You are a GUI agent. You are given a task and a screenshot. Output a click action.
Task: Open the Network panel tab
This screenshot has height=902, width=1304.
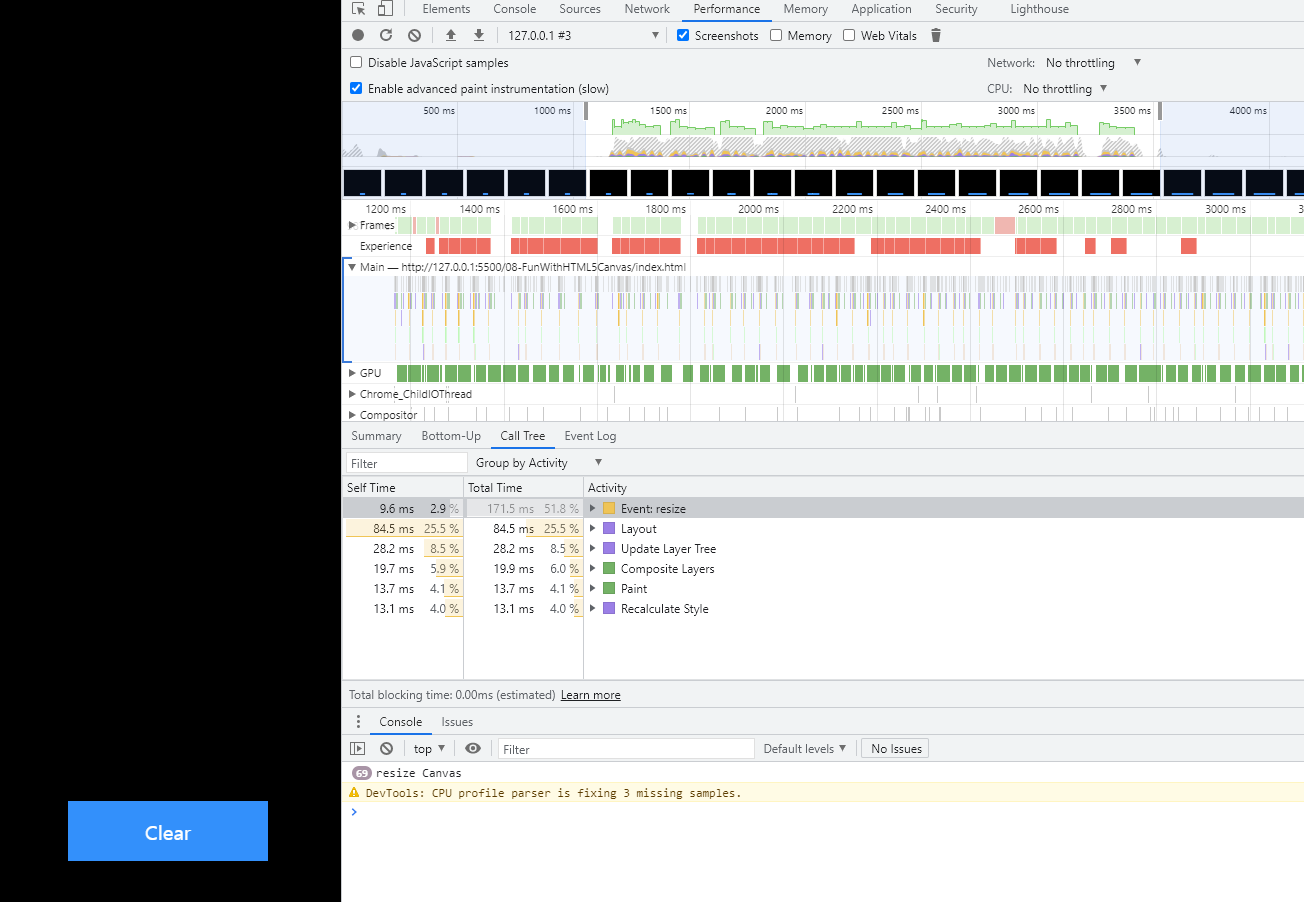pyautogui.click(x=647, y=9)
